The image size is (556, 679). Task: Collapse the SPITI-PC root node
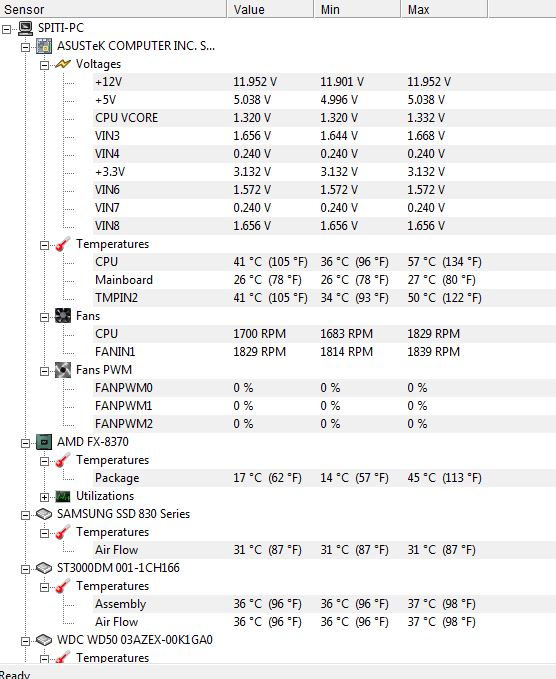tap(6, 29)
